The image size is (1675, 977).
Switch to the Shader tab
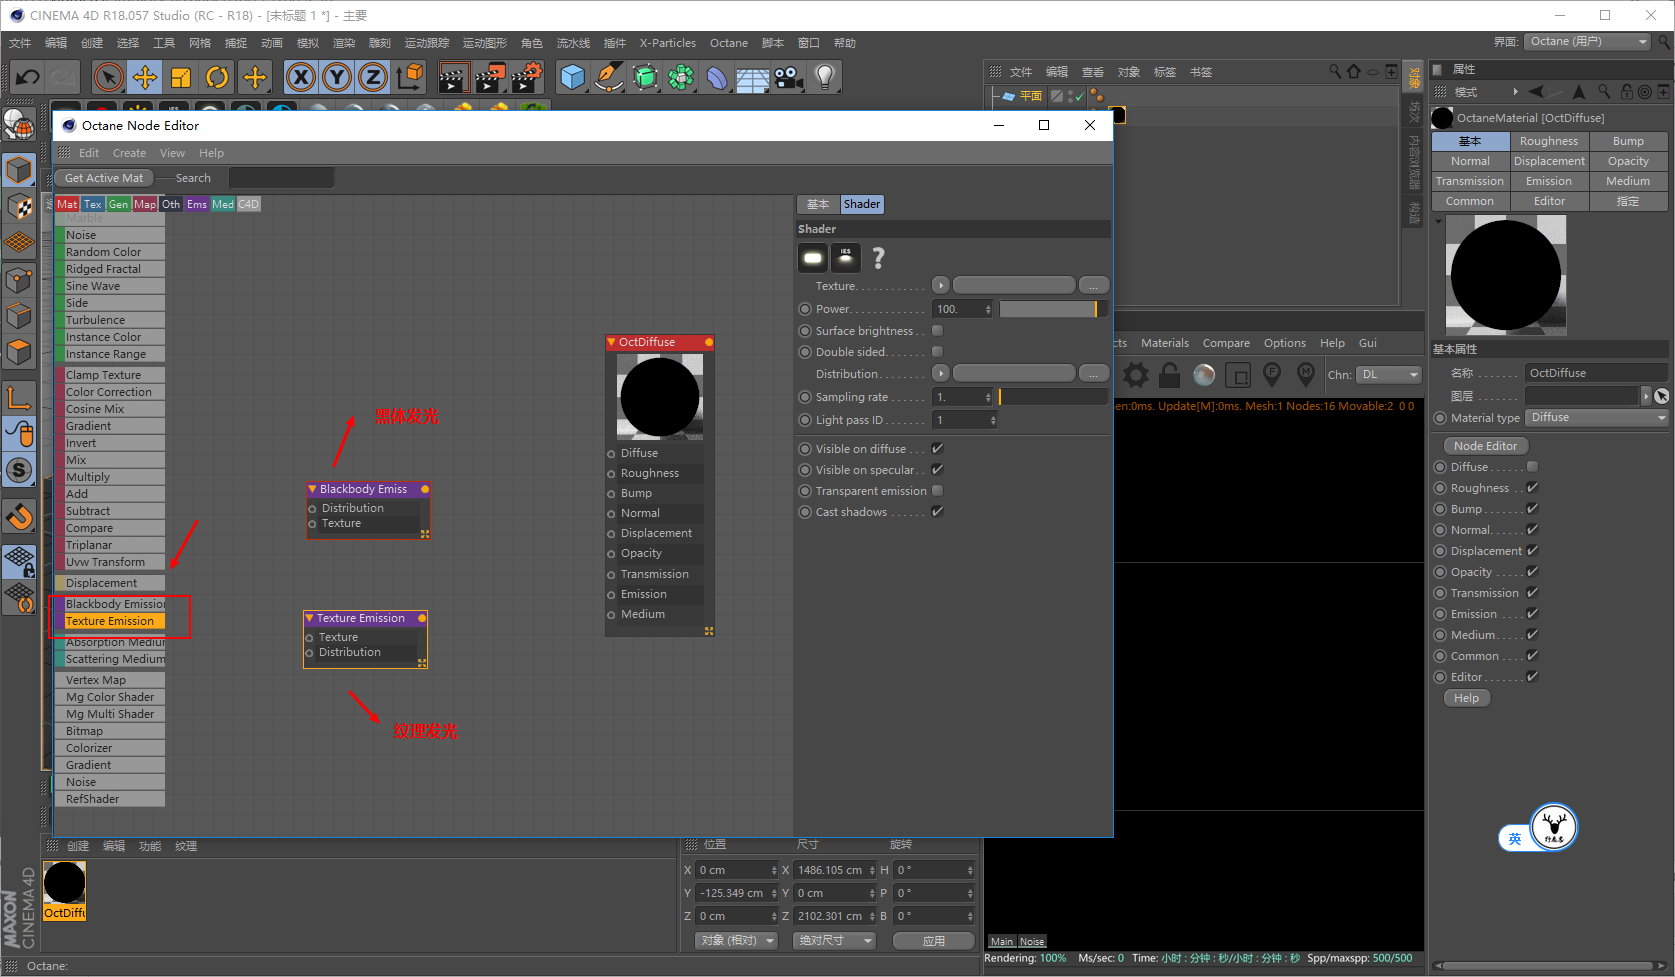(x=862, y=204)
